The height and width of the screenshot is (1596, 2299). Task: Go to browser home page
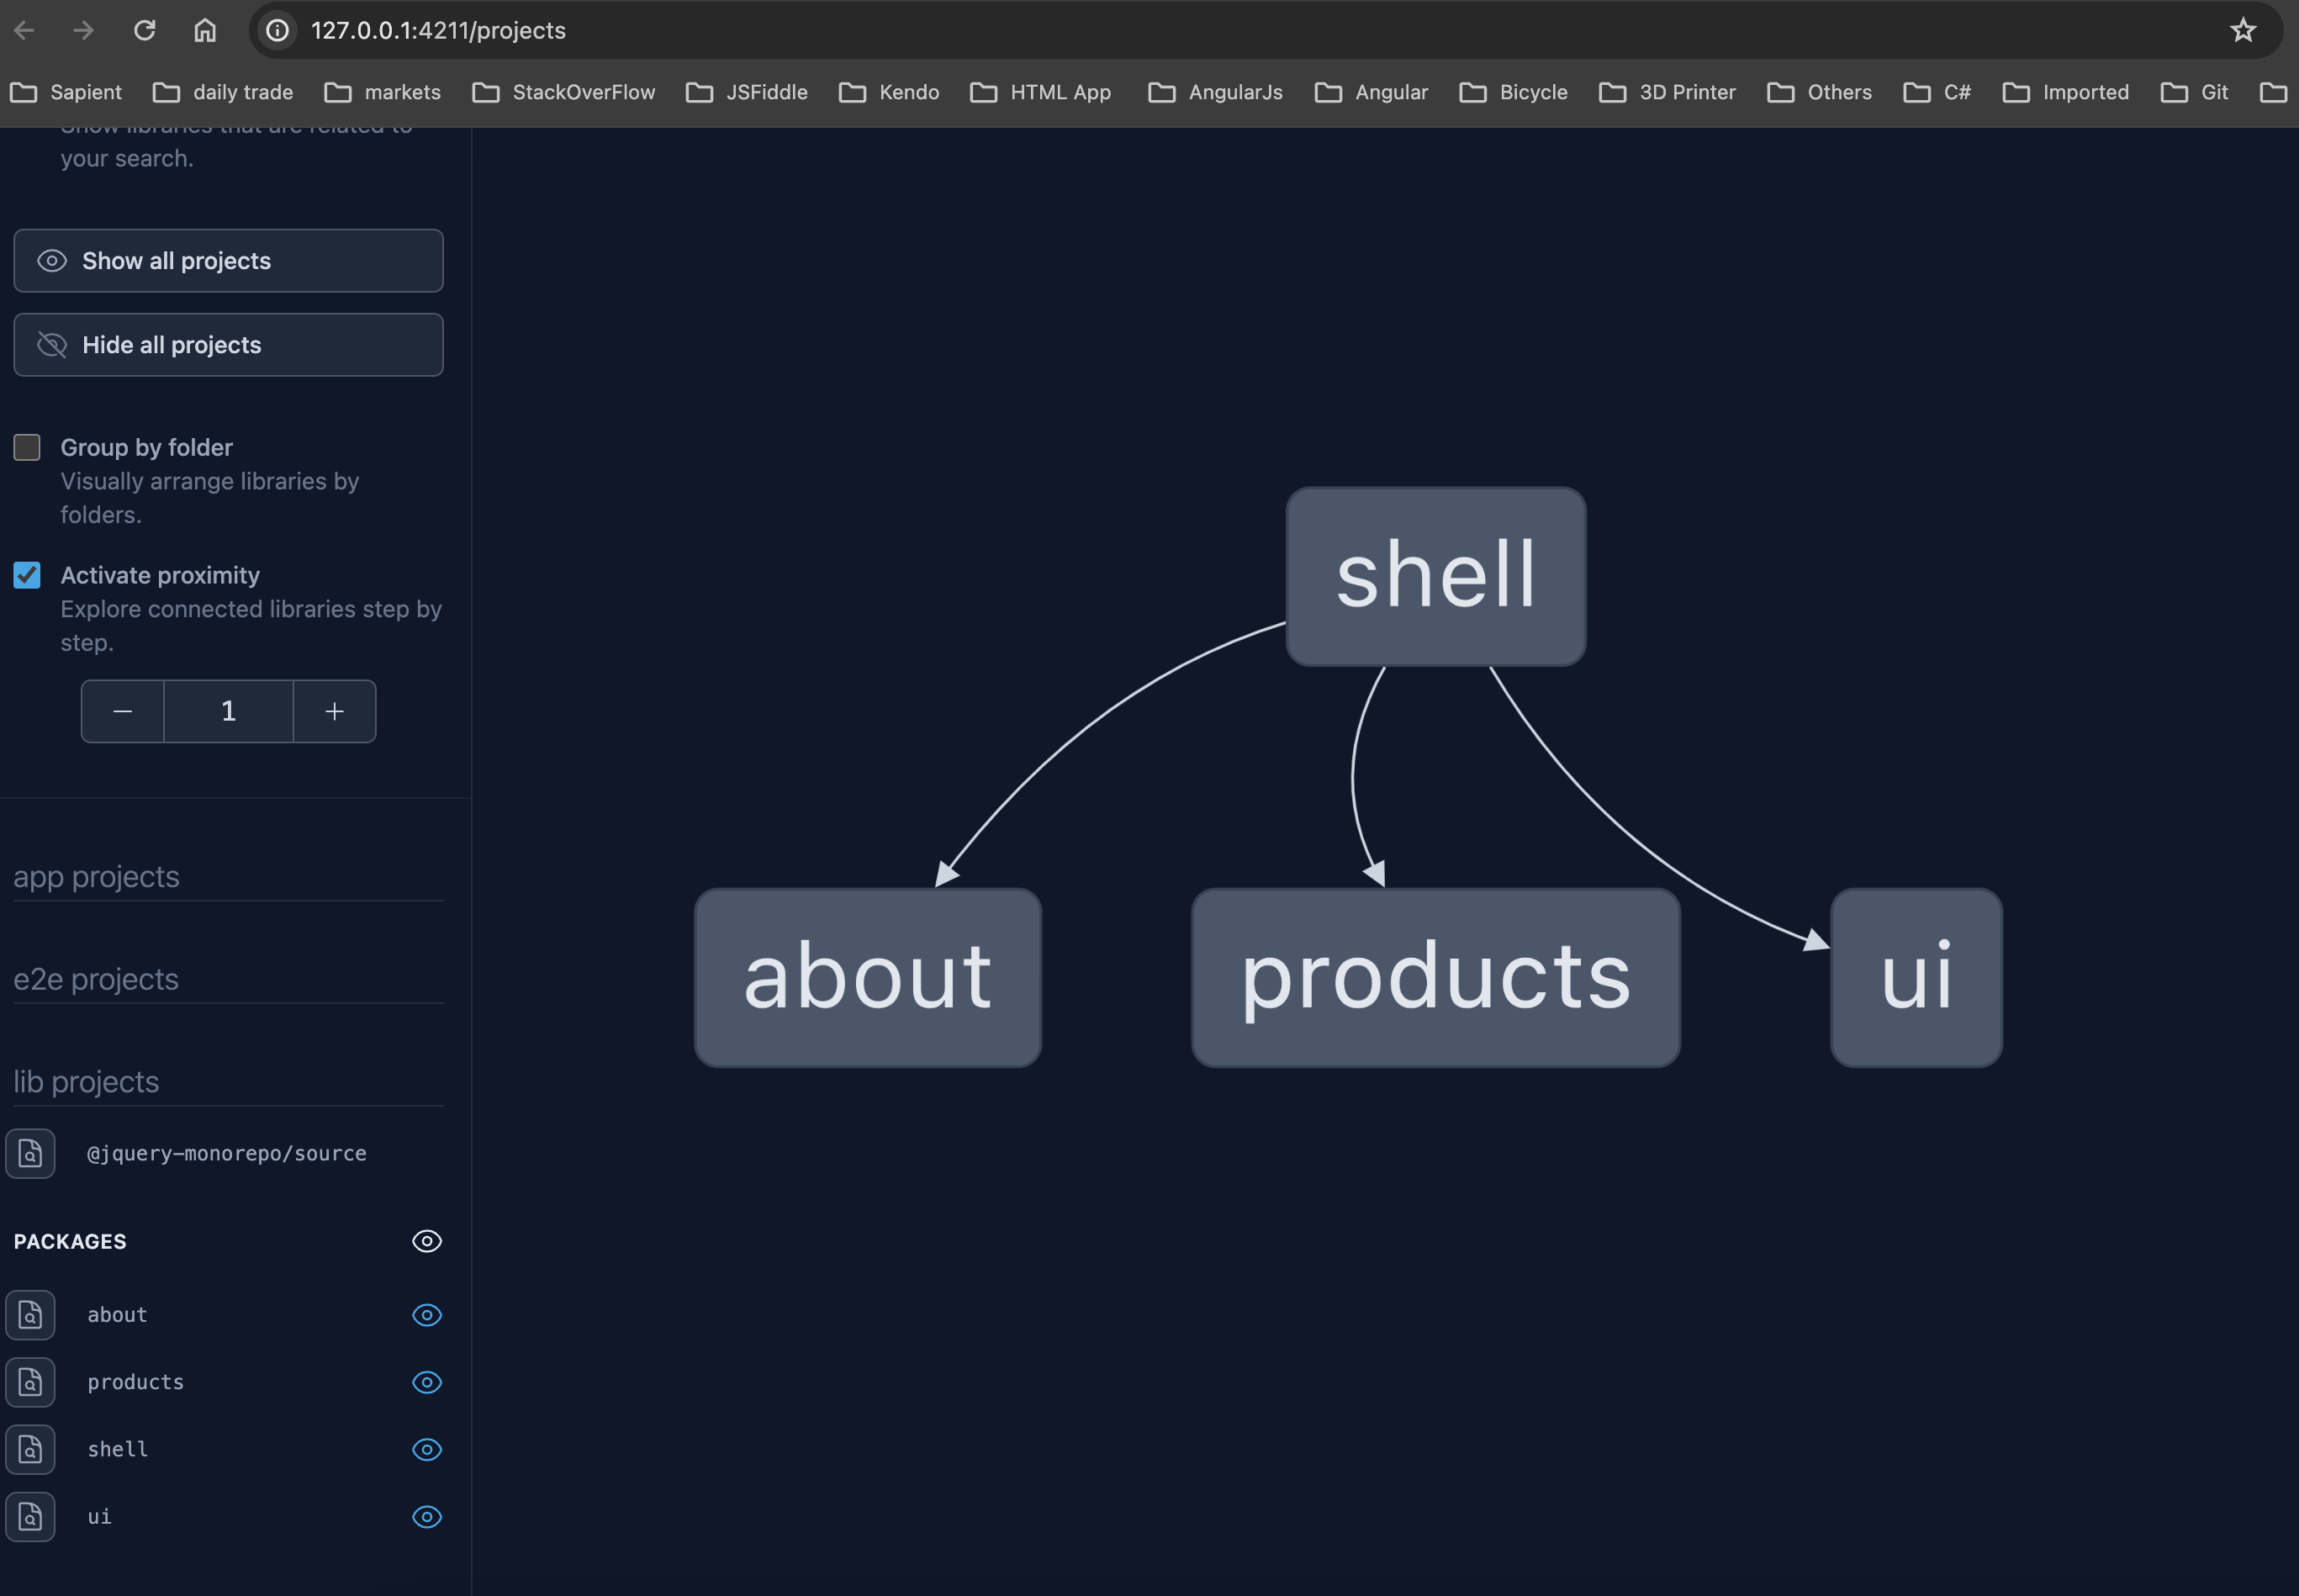click(x=205, y=30)
